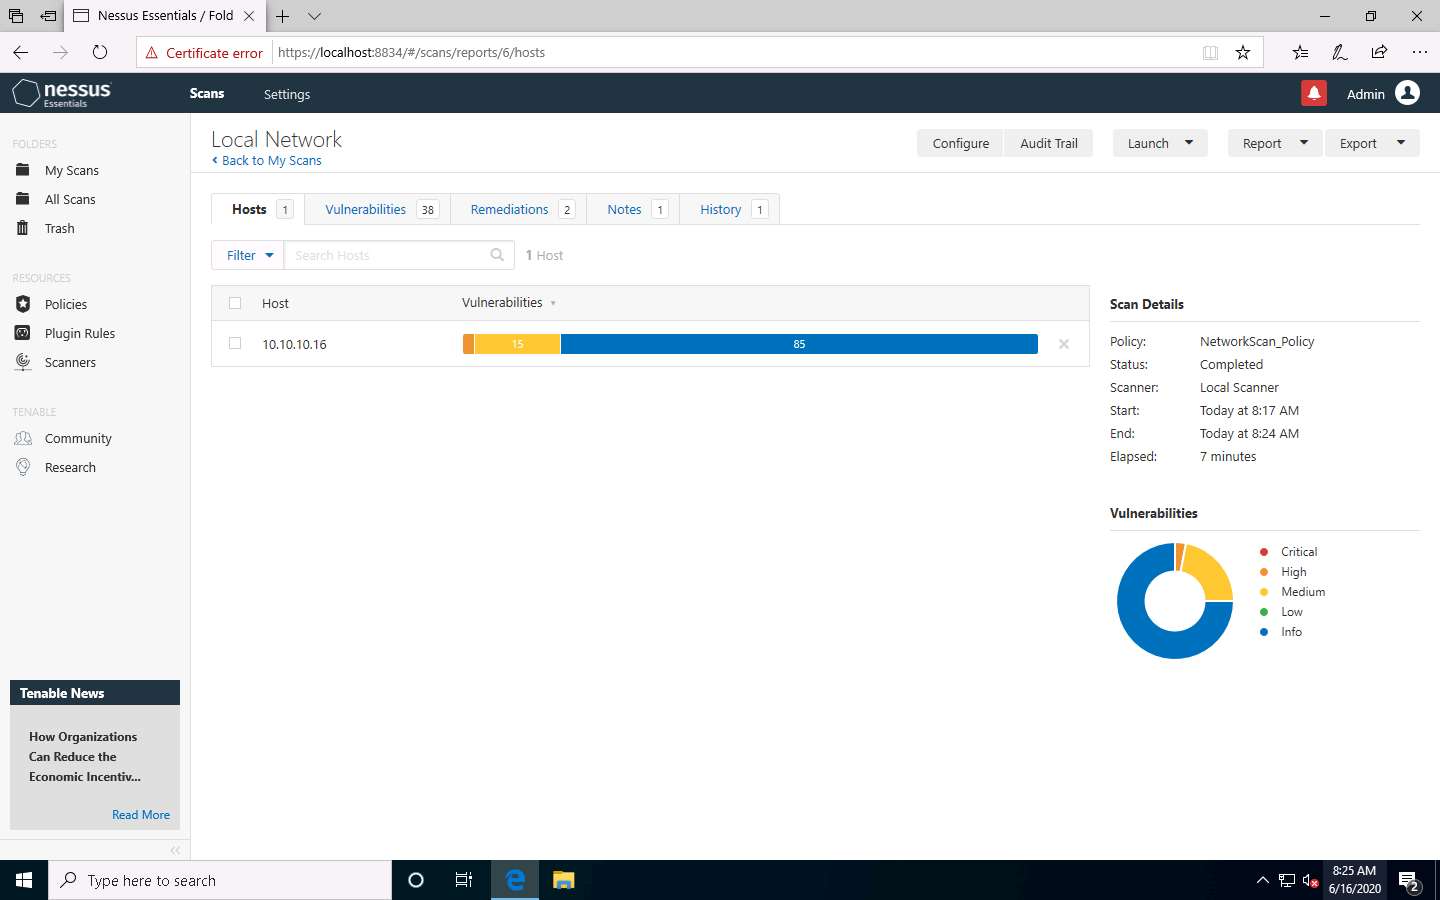Switch to the Remediations tab
This screenshot has width=1440, height=900.
[x=520, y=209]
